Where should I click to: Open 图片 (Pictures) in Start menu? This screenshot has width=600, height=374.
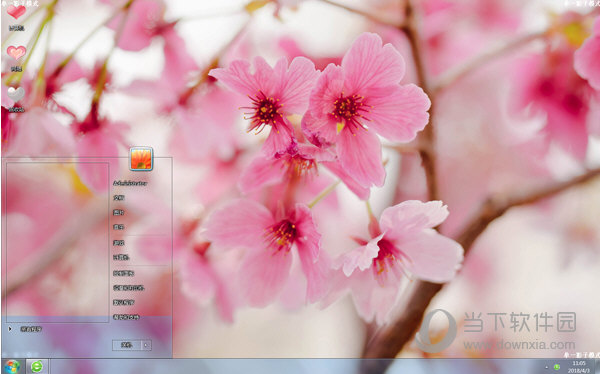click(x=119, y=212)
